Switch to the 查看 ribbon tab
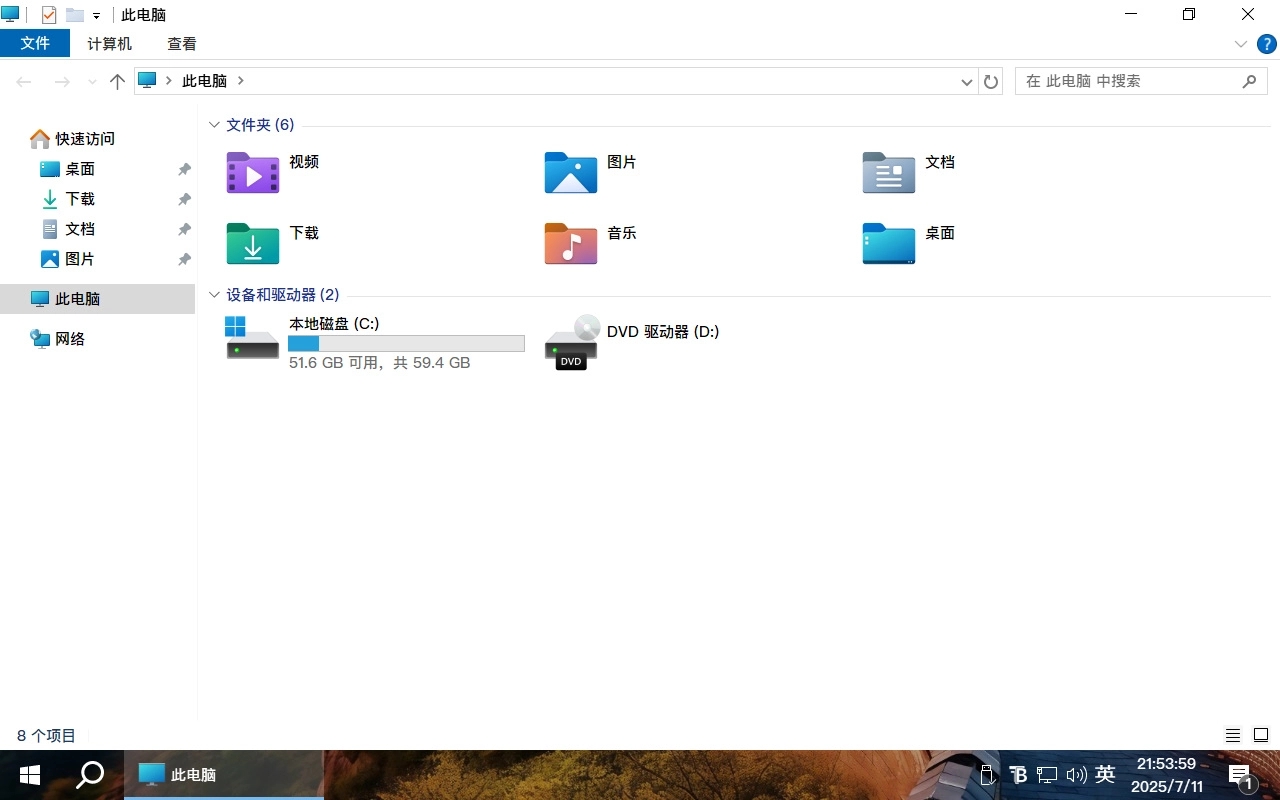This screenshot has width=1280, height=800. click(181, 43)
